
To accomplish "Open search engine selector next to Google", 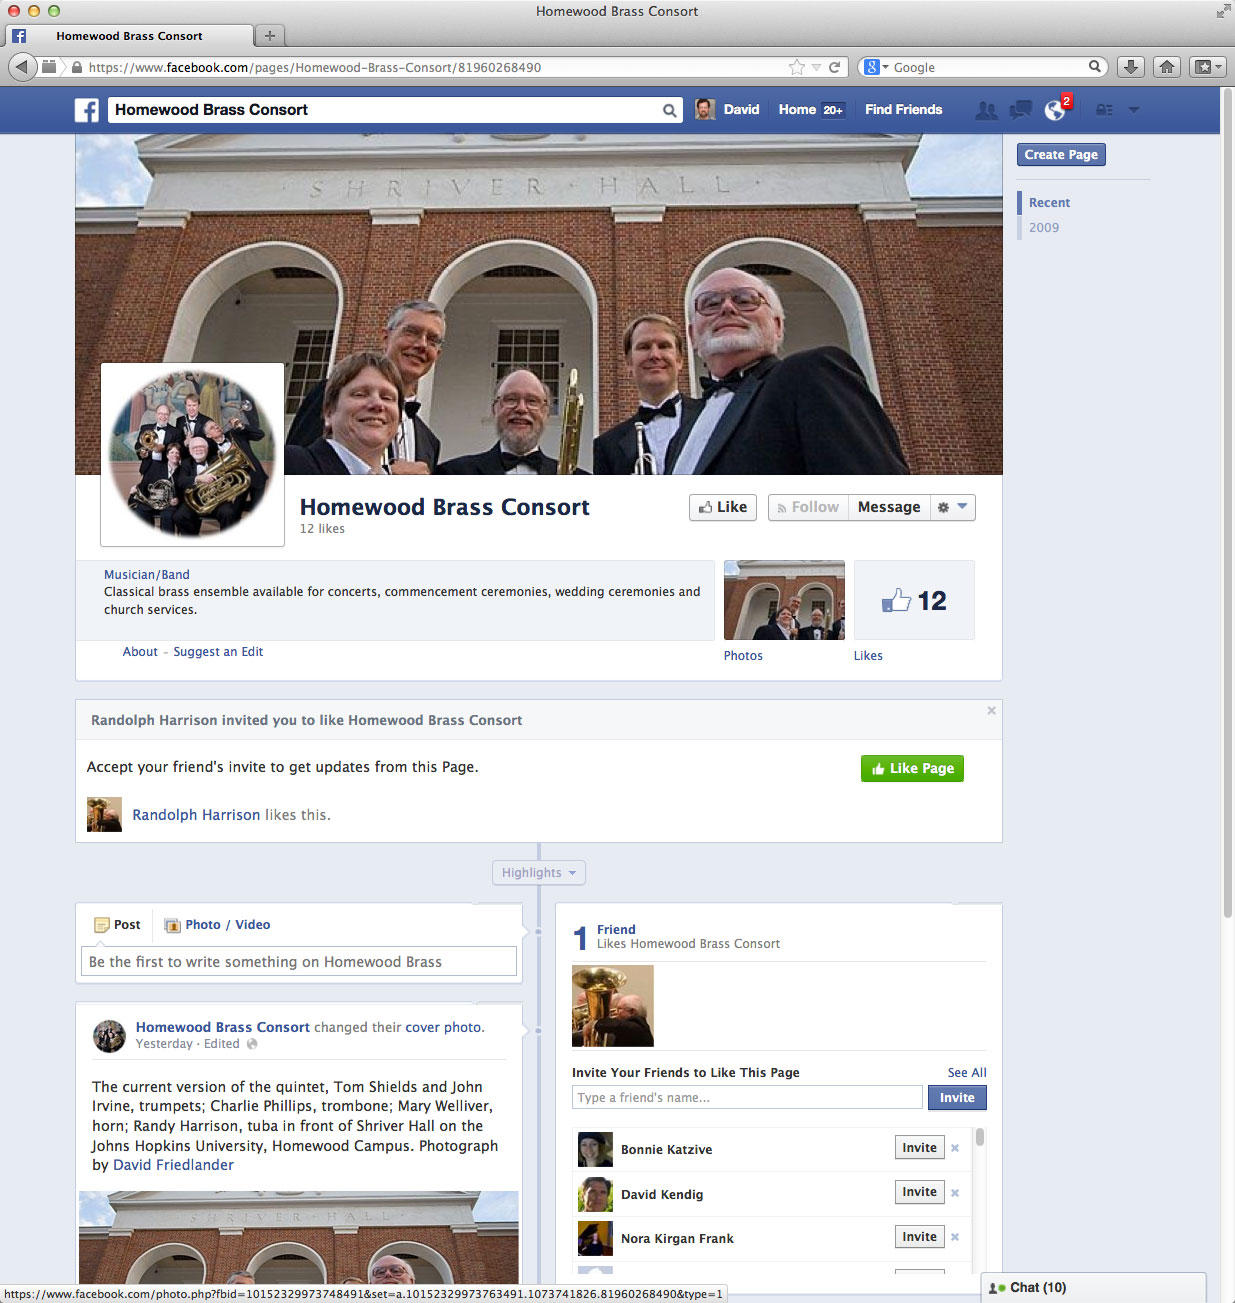I will [876, 67].
